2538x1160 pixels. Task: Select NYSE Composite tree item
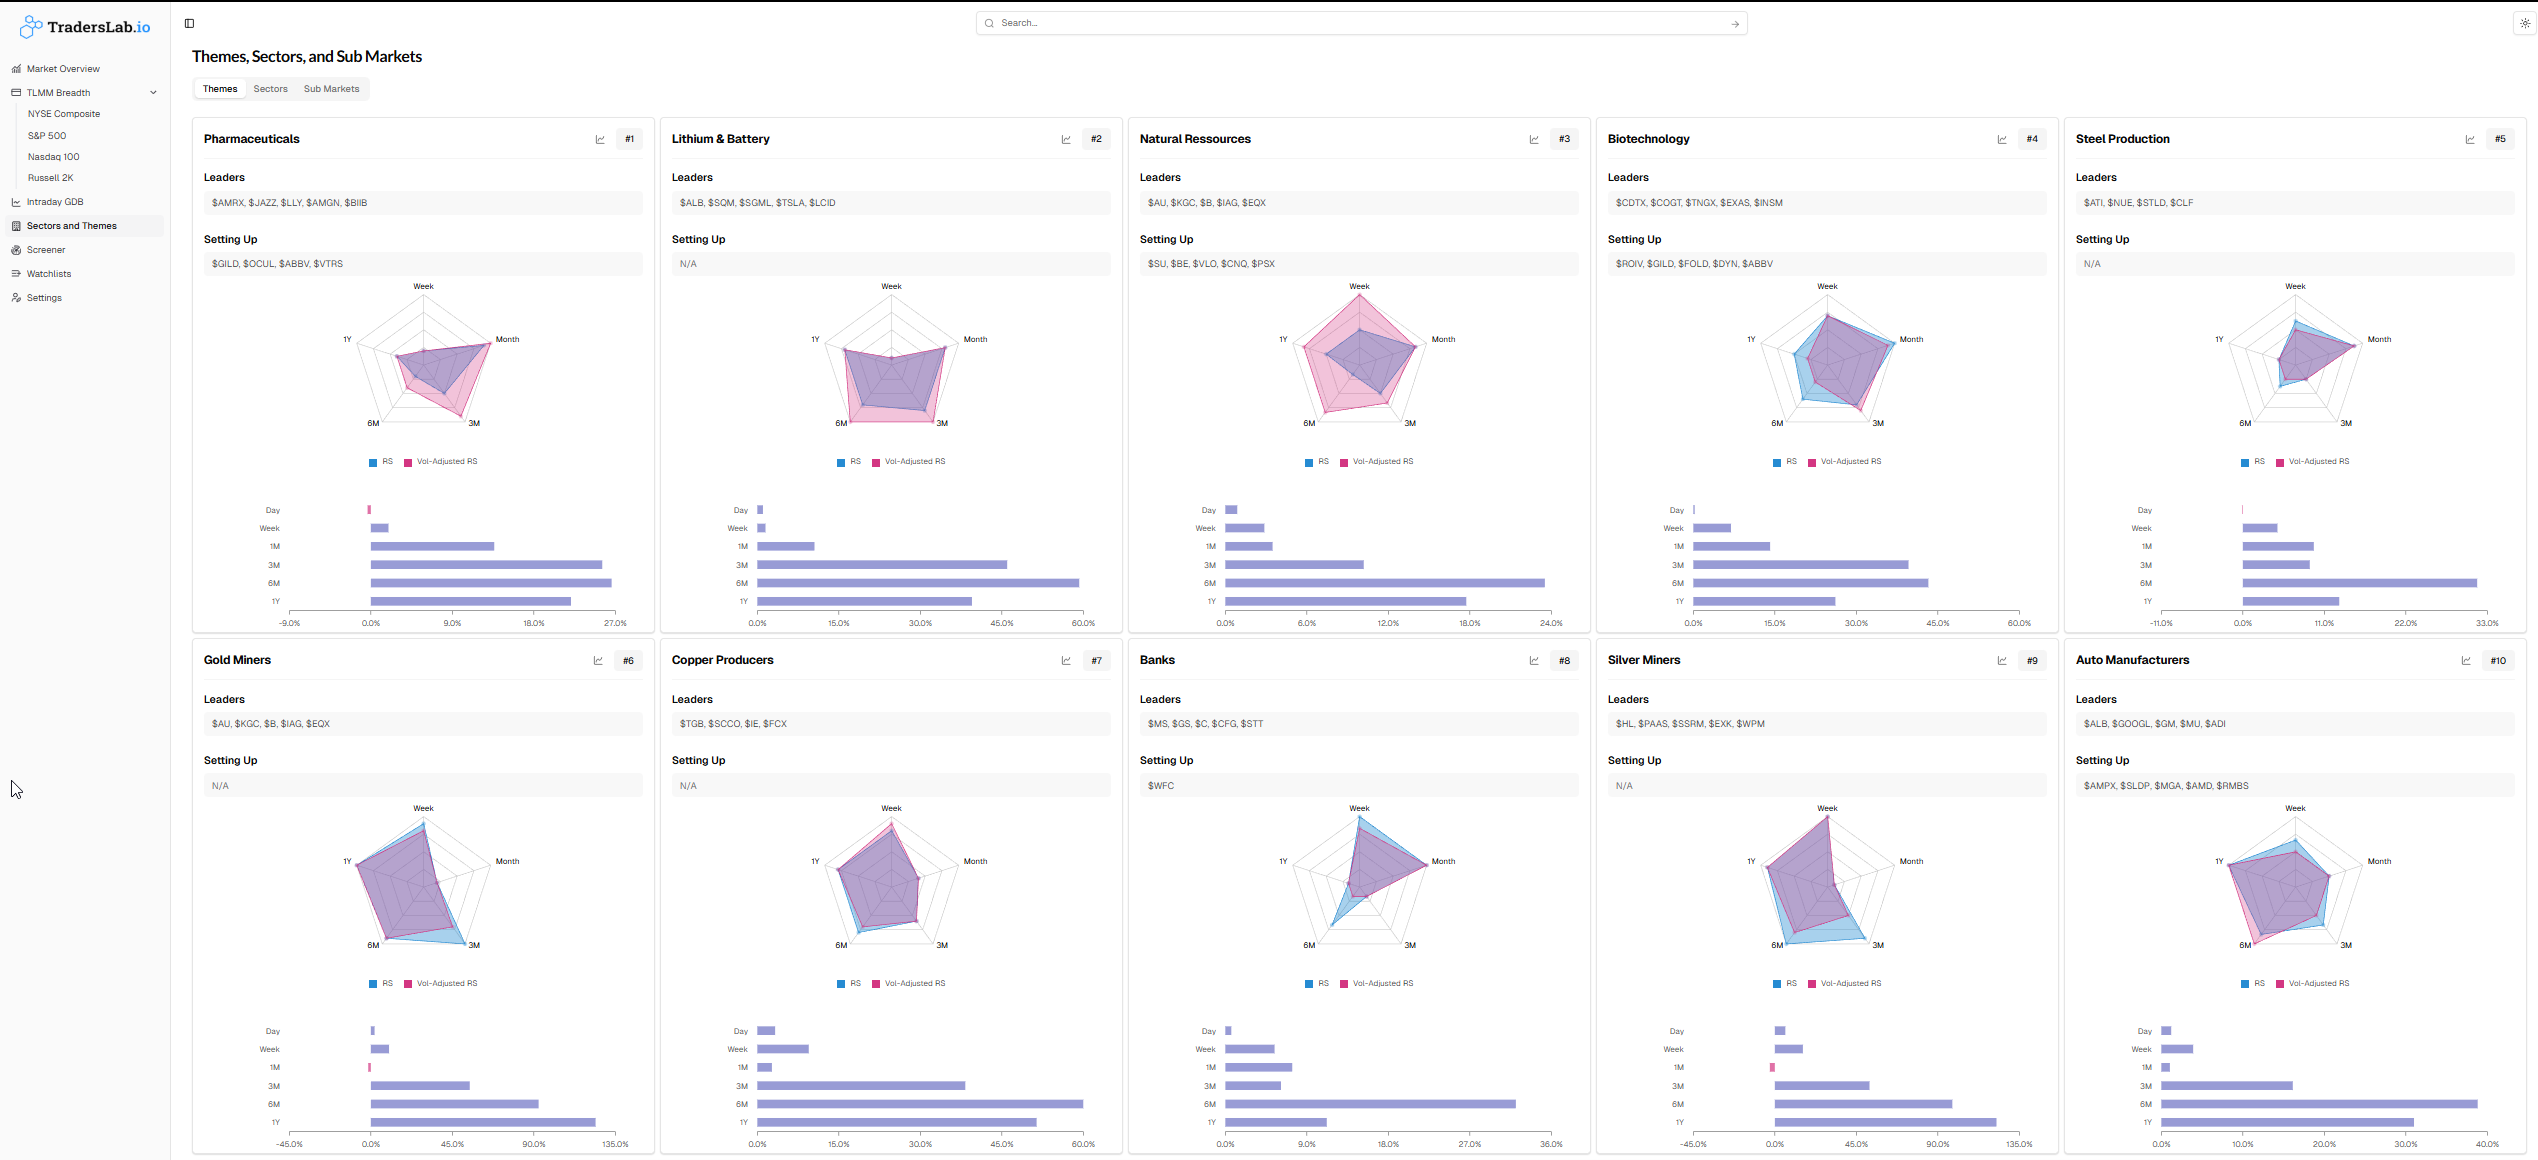coord(64,114)
